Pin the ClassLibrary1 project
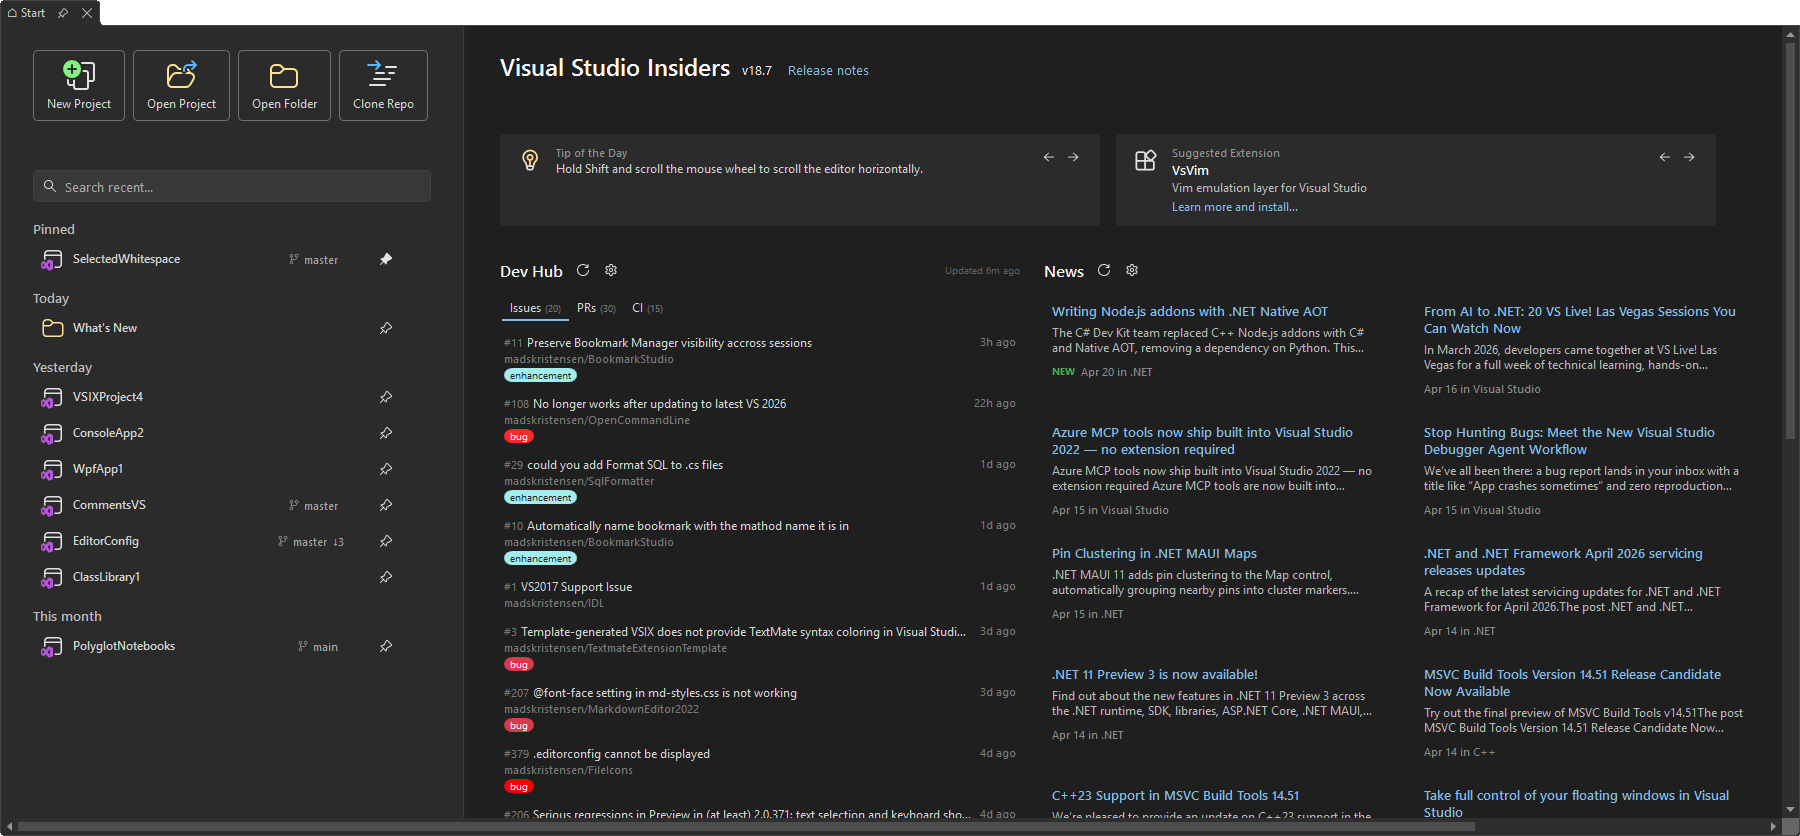Screen dimensions: 1800x836 point(386,577)
